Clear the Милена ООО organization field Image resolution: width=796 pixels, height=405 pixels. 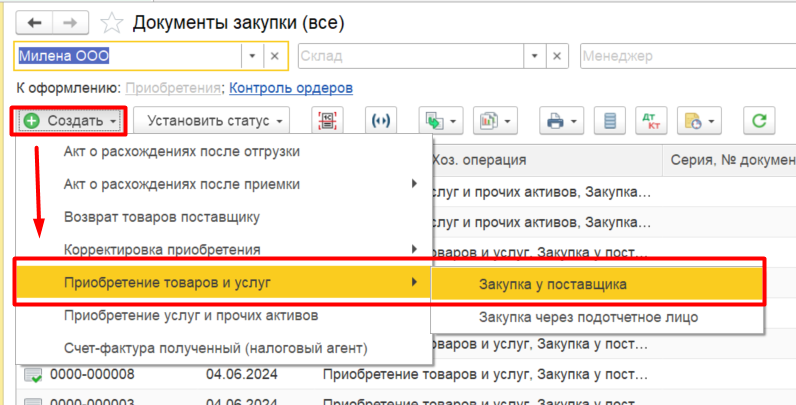click(275, 56)
